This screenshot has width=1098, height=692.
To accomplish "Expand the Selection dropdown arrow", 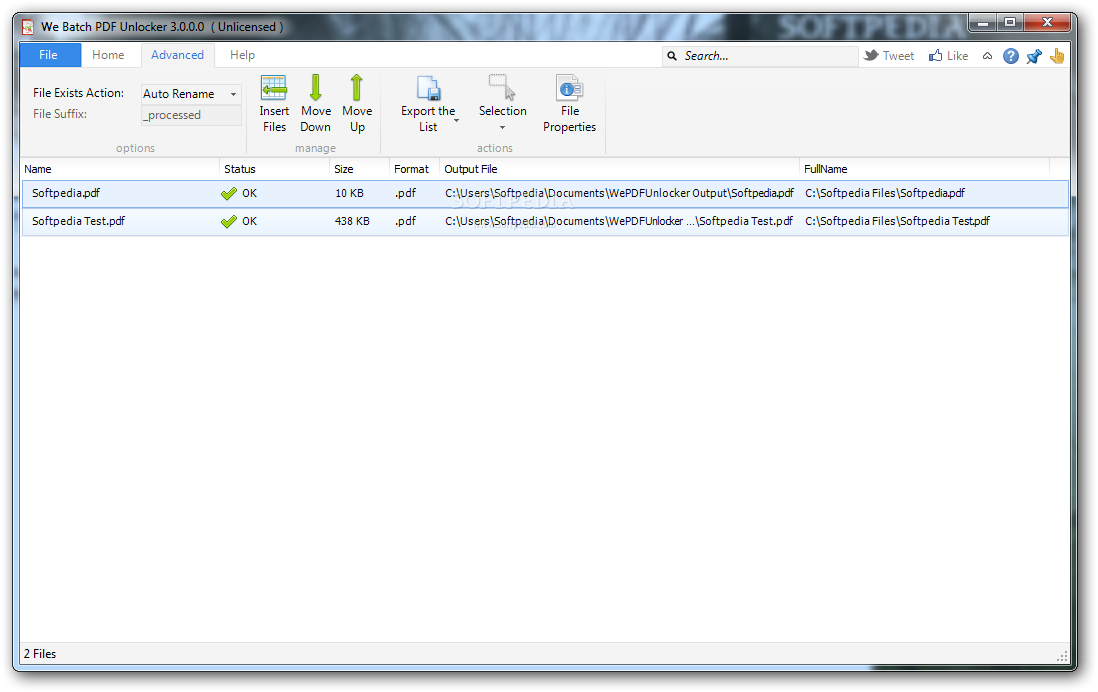I will point(502,127).
